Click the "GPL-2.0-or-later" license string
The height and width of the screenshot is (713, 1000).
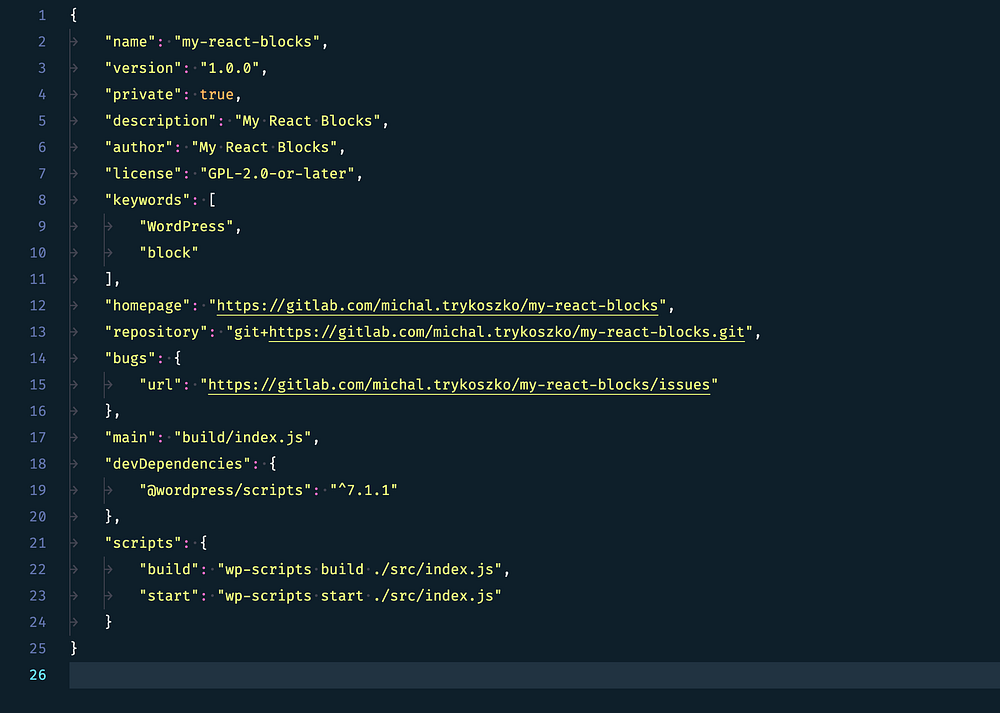[x=277, y=173]
